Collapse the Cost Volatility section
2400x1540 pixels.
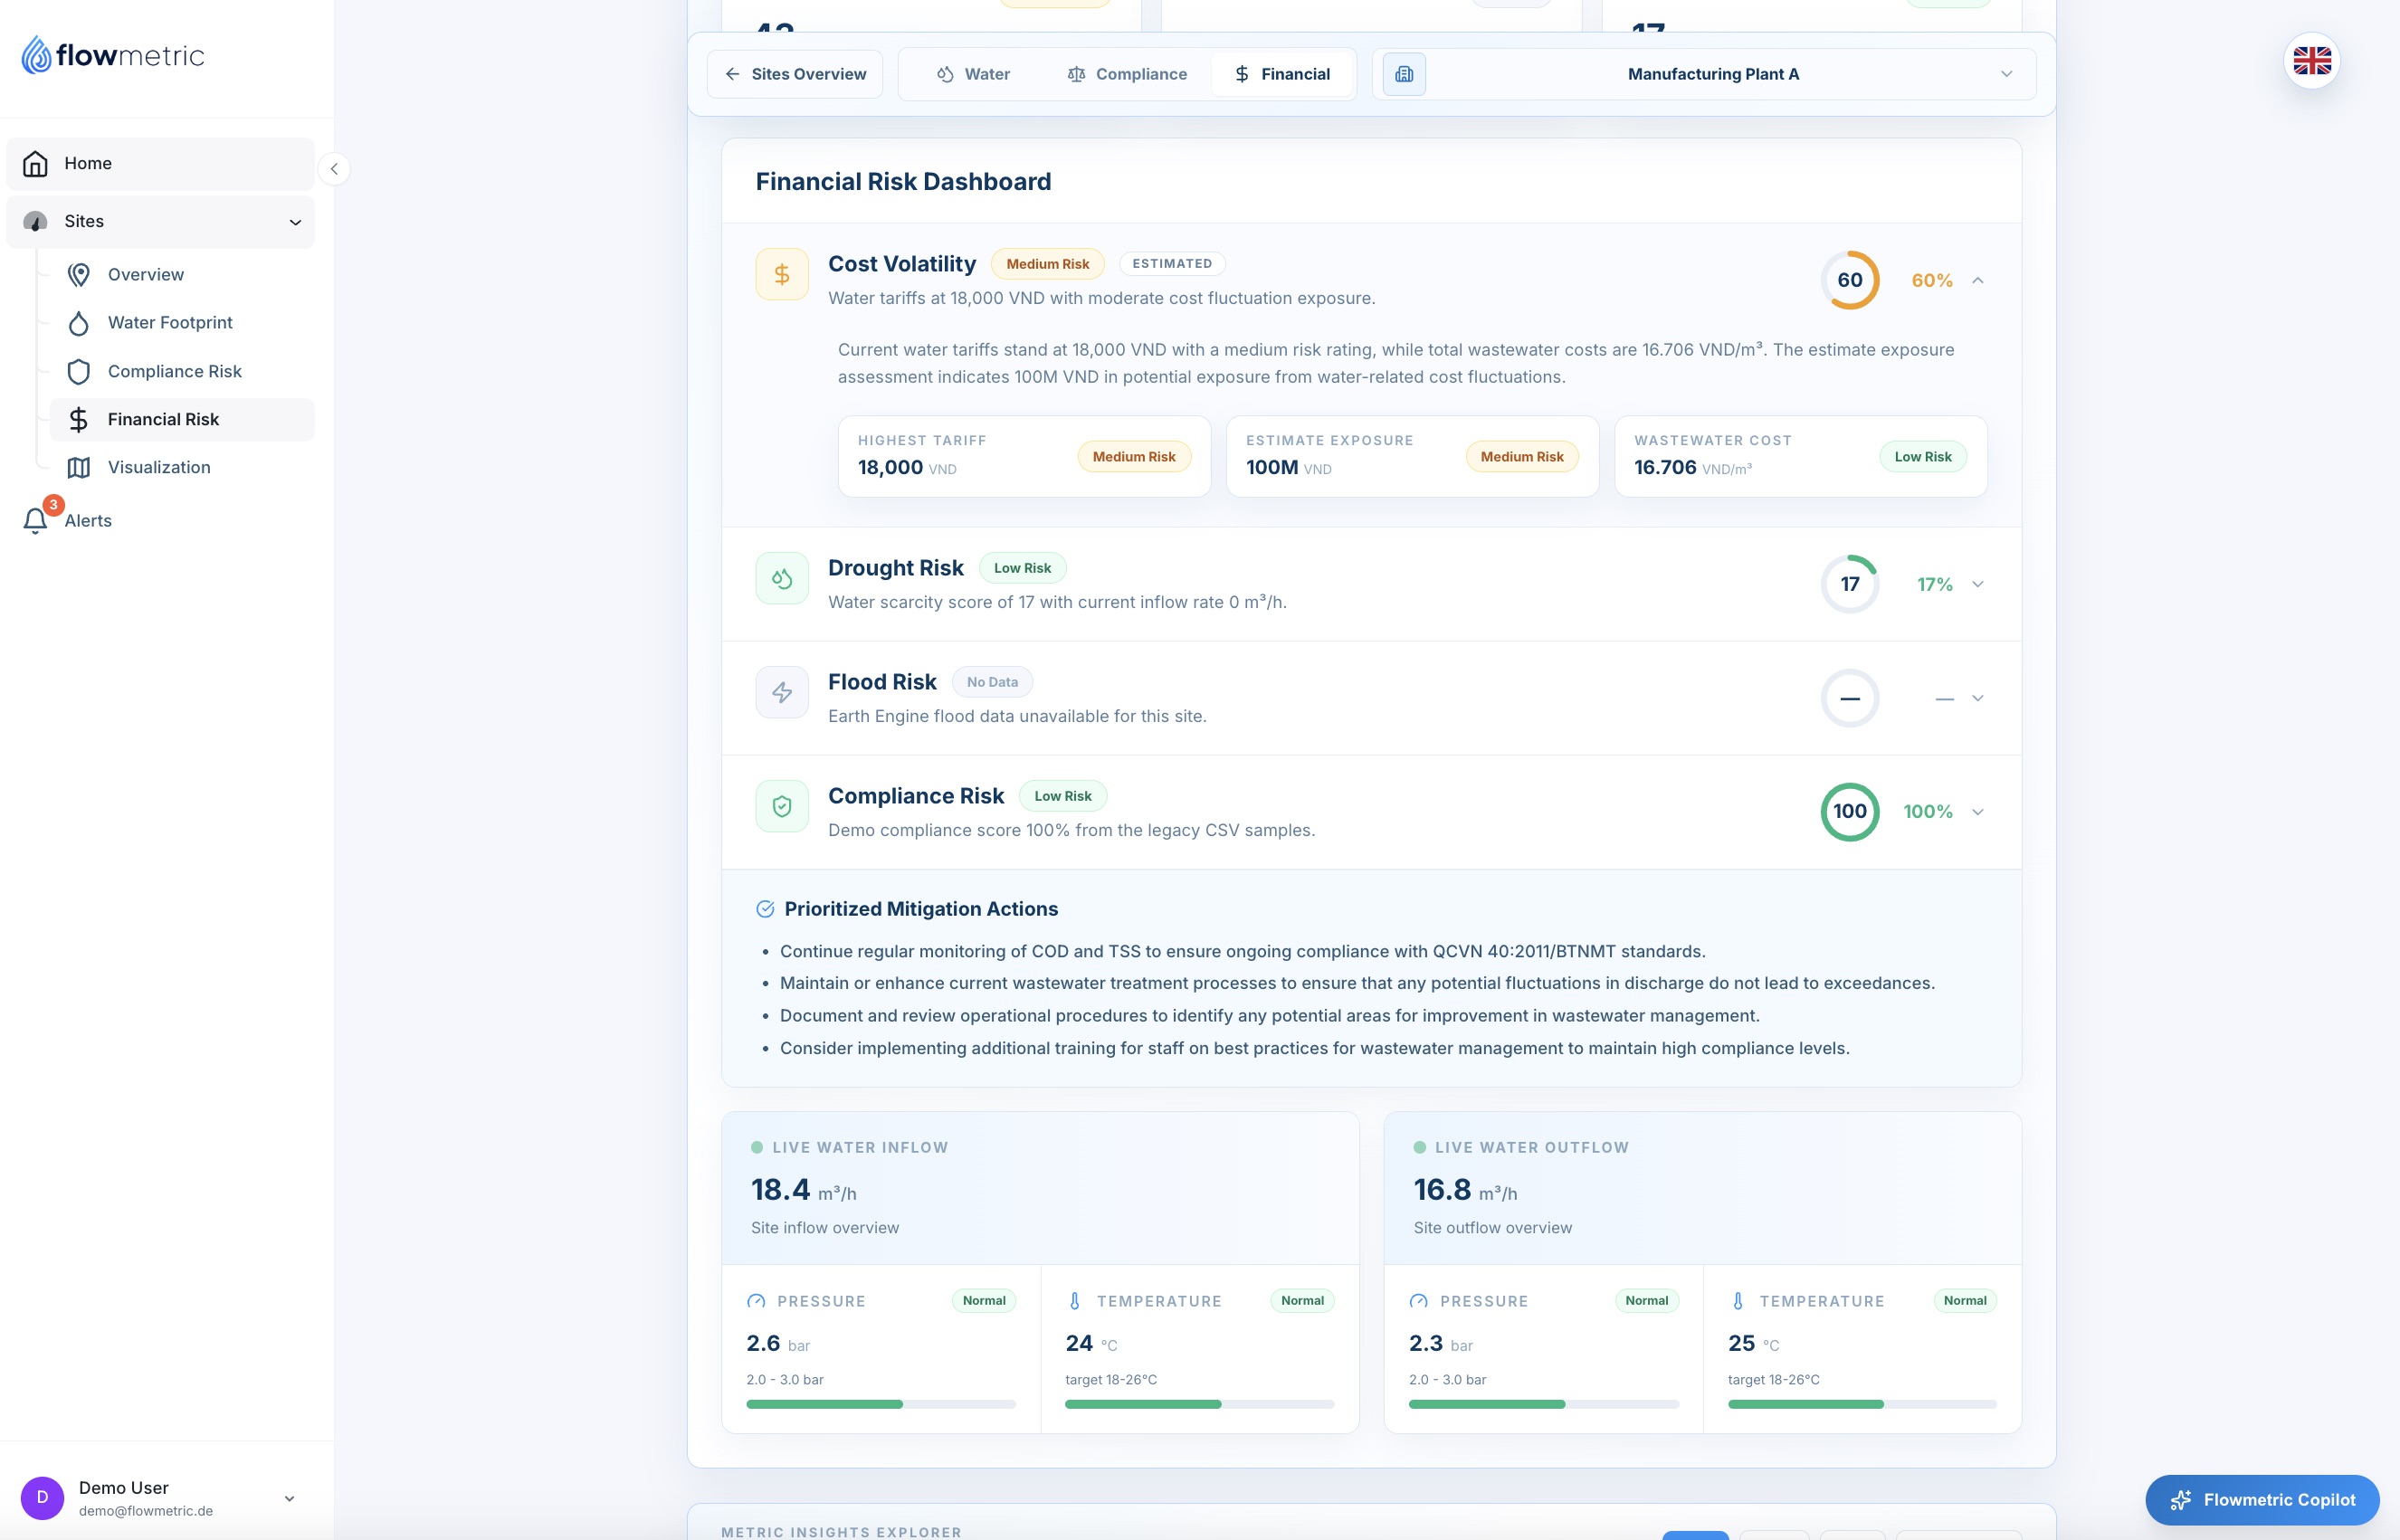(x=1978, y=281)
